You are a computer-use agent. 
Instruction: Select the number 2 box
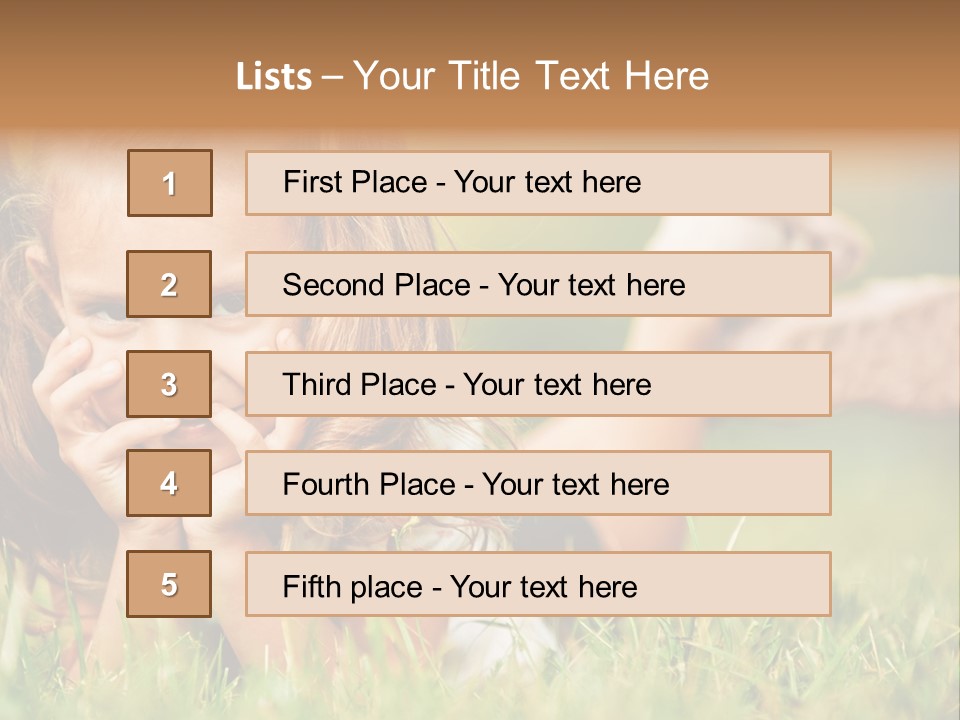coord(169,284)
